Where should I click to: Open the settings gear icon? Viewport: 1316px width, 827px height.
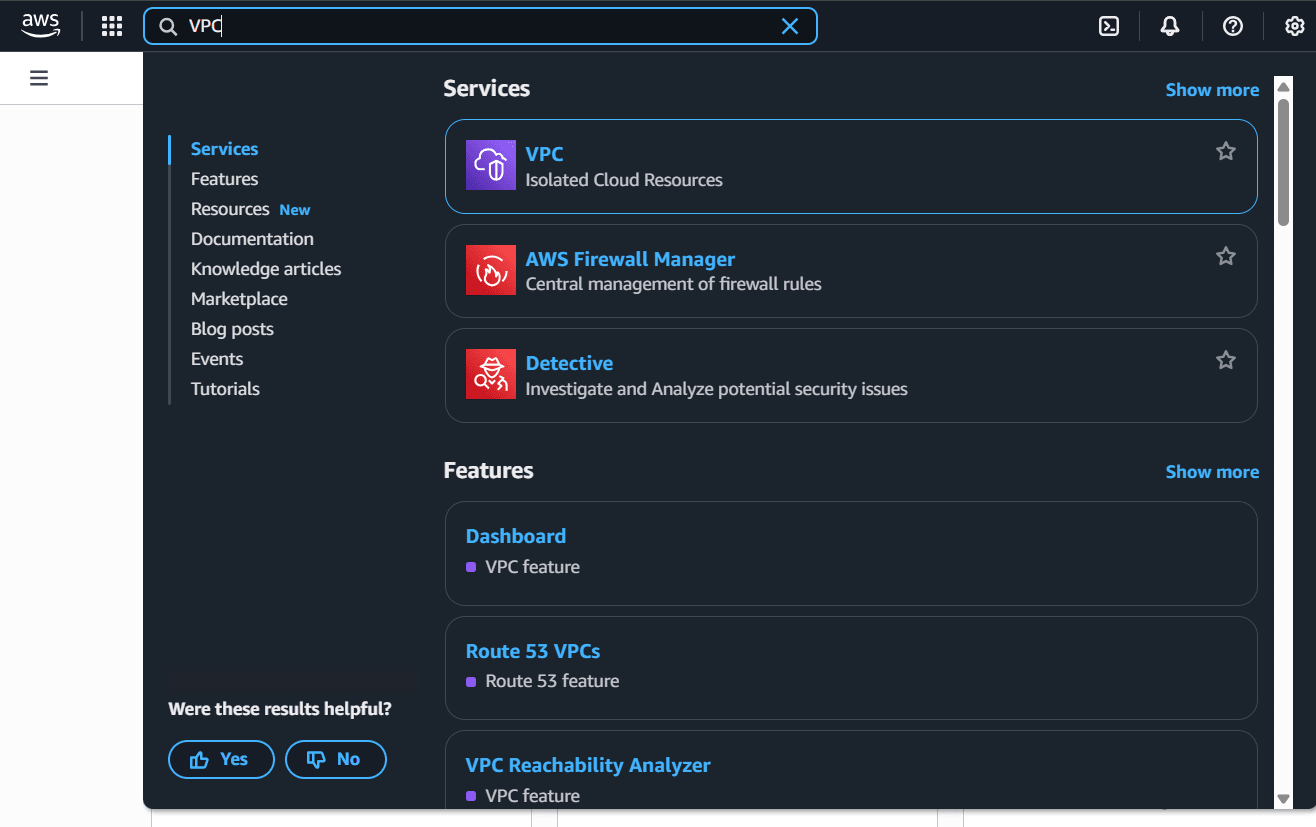1294,26
